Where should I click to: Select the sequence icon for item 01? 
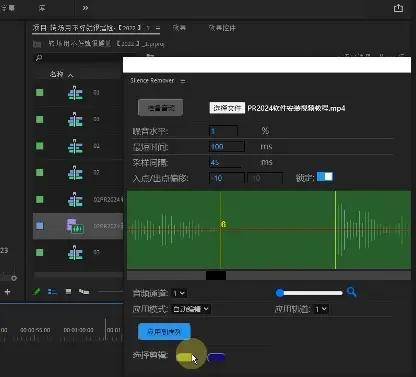[75, 93]
